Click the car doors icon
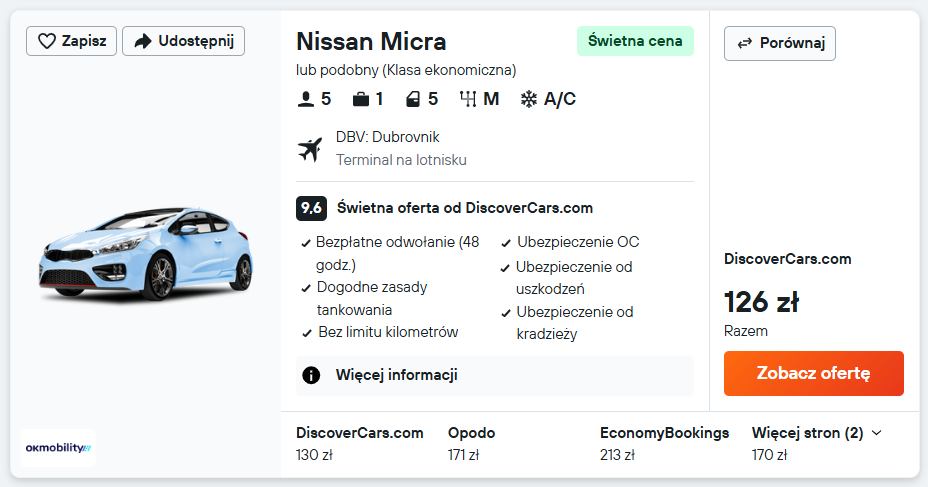 (413, 99)
